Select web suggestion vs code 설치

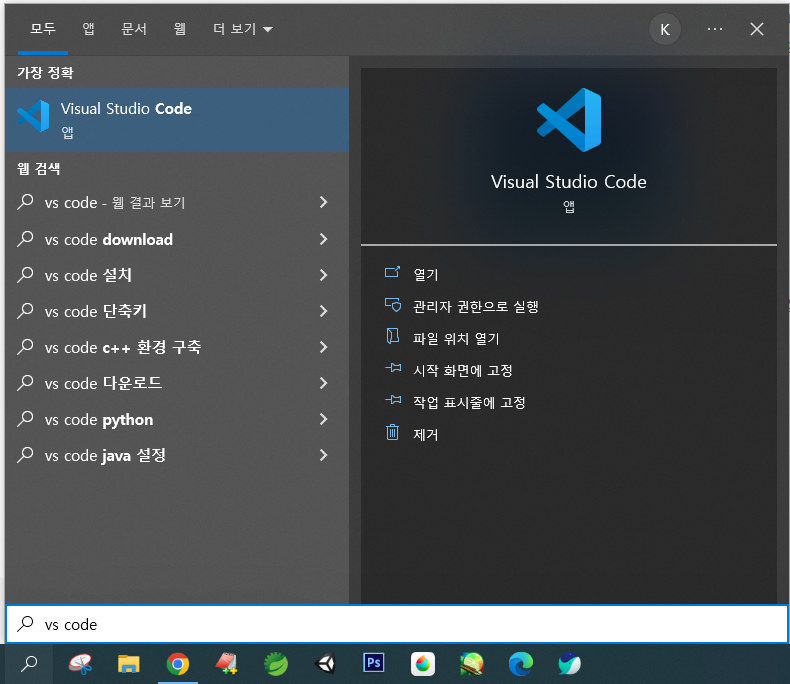pos(177,275)
